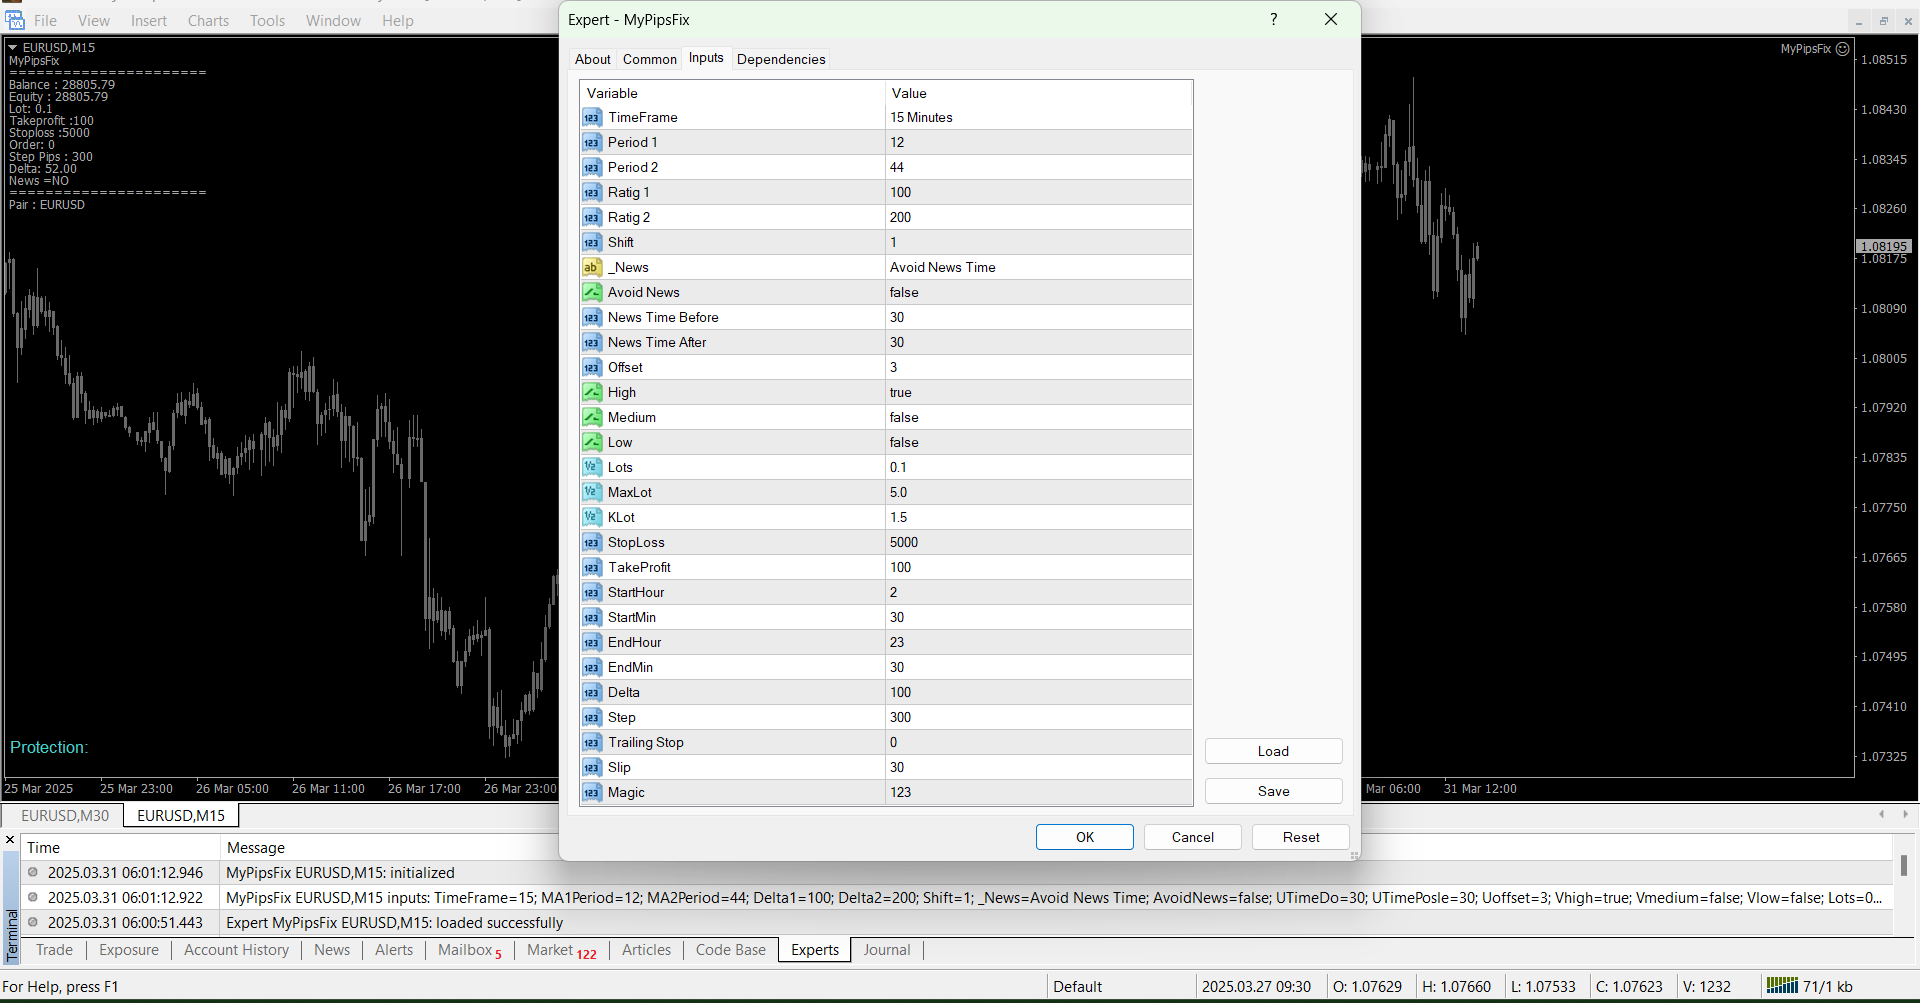The height and width of the screenshot is (1003, 1920).
Task: Click the Terminal log vertical scrollbar
Action: [1904, 866]
